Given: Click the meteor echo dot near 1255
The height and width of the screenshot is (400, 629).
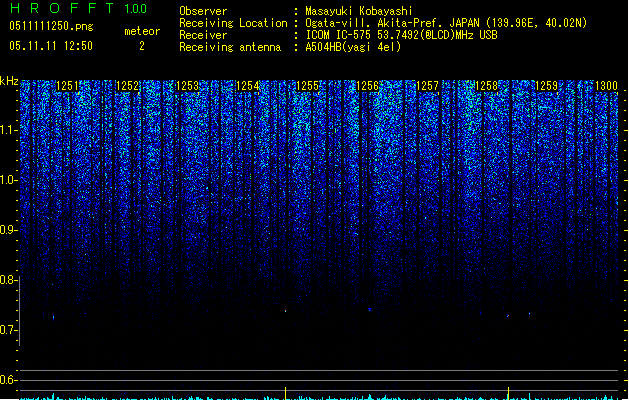Looking at the screenshot, I should pos(286,311).
